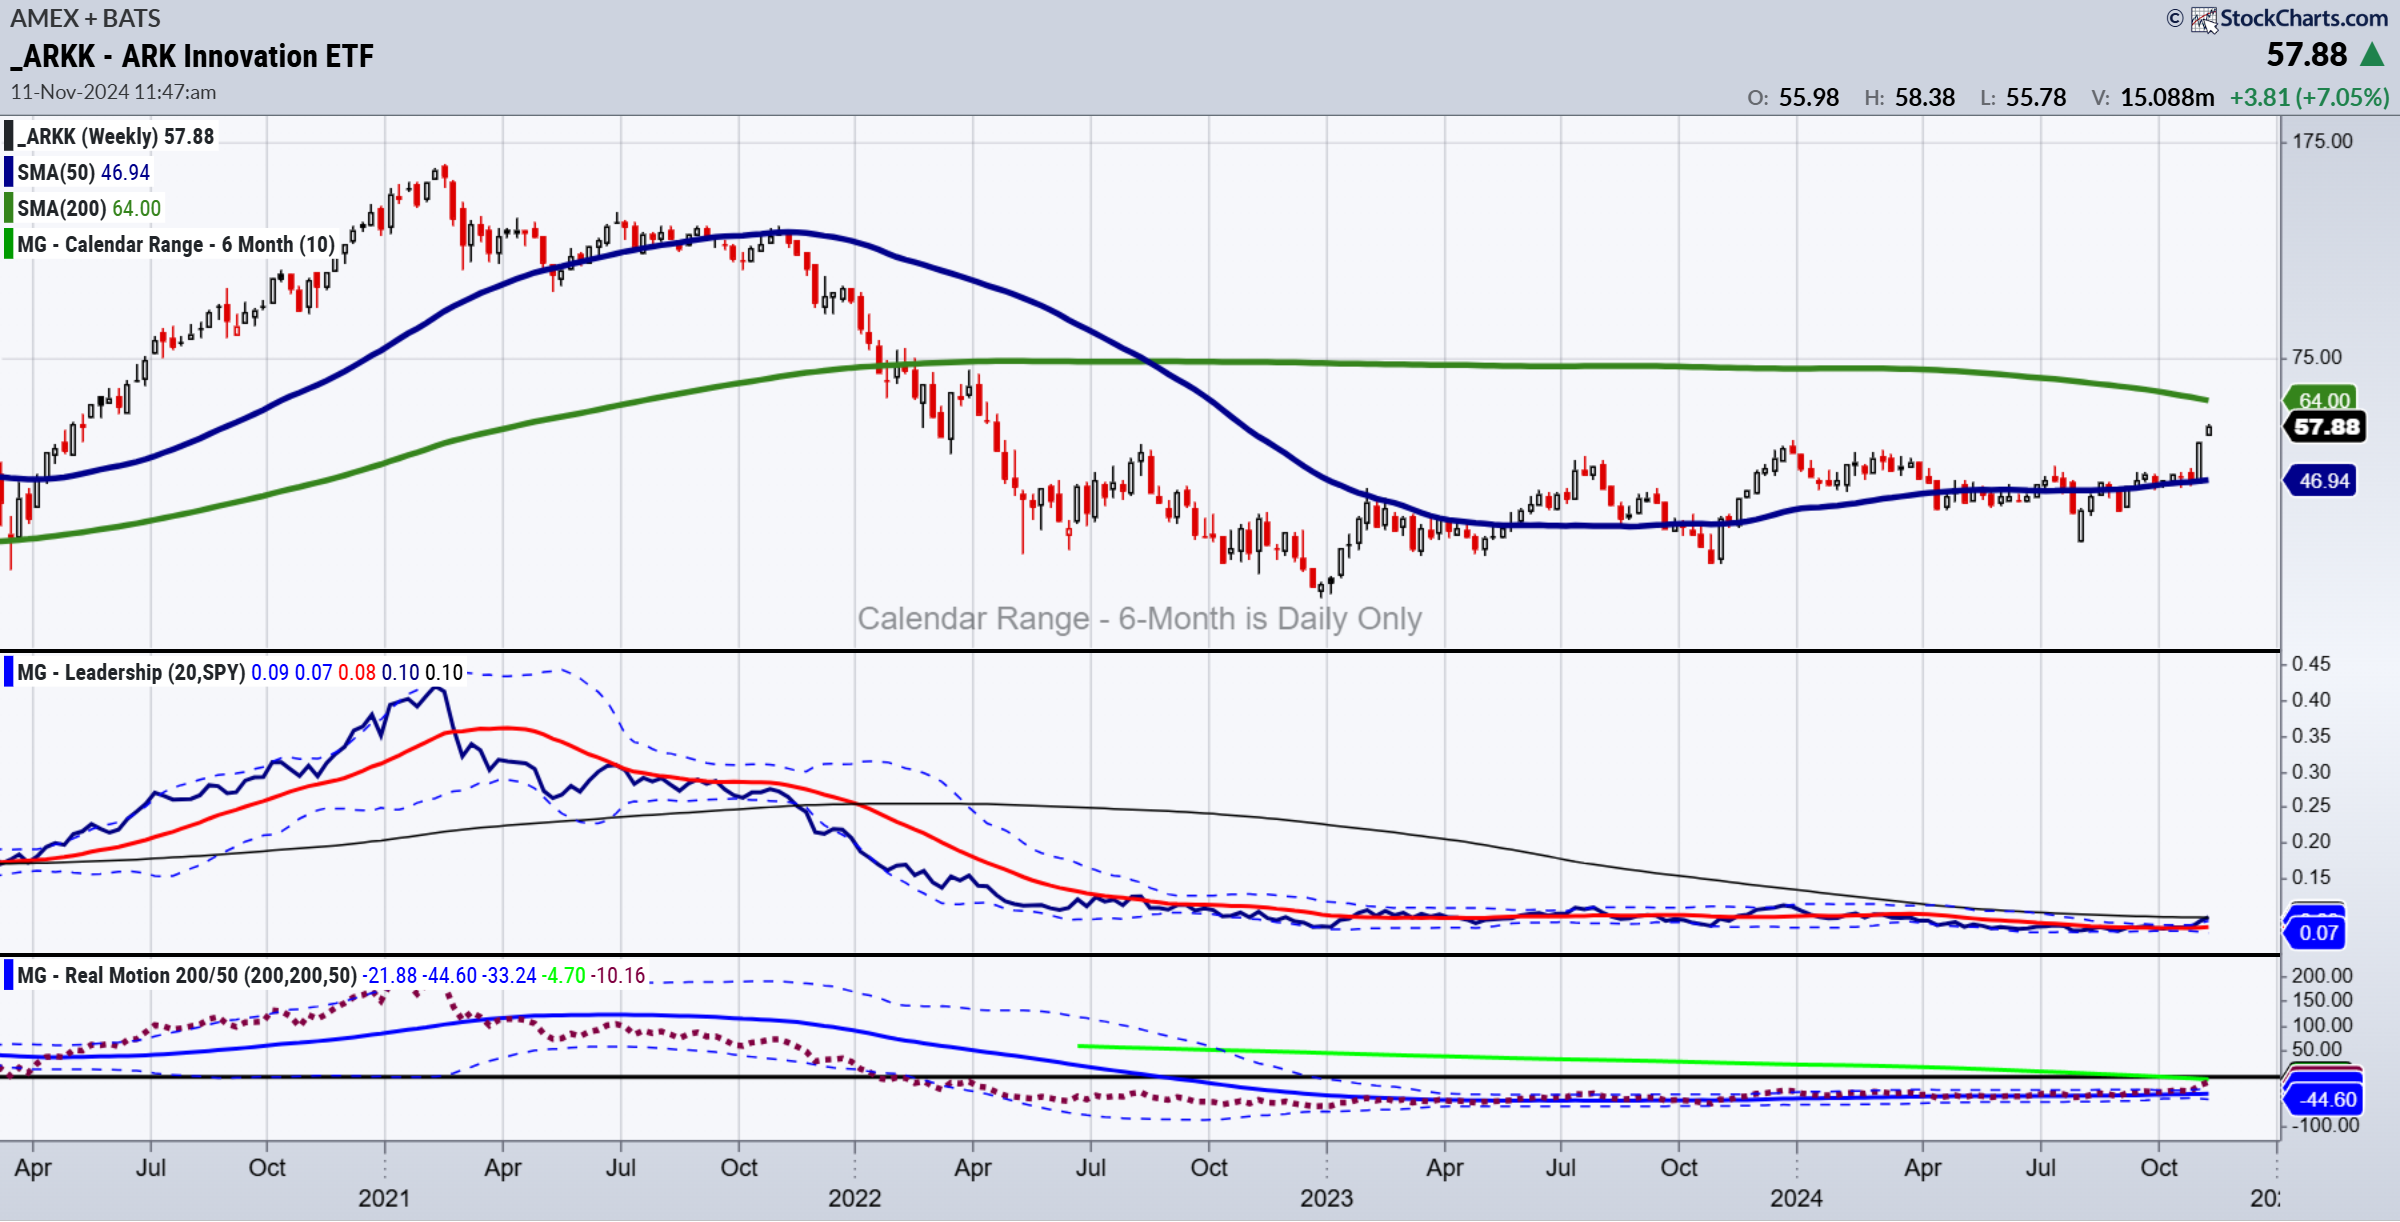Click the 2021 year label on time axis
2400x1222 pixels.
[x=384, y=1198]
